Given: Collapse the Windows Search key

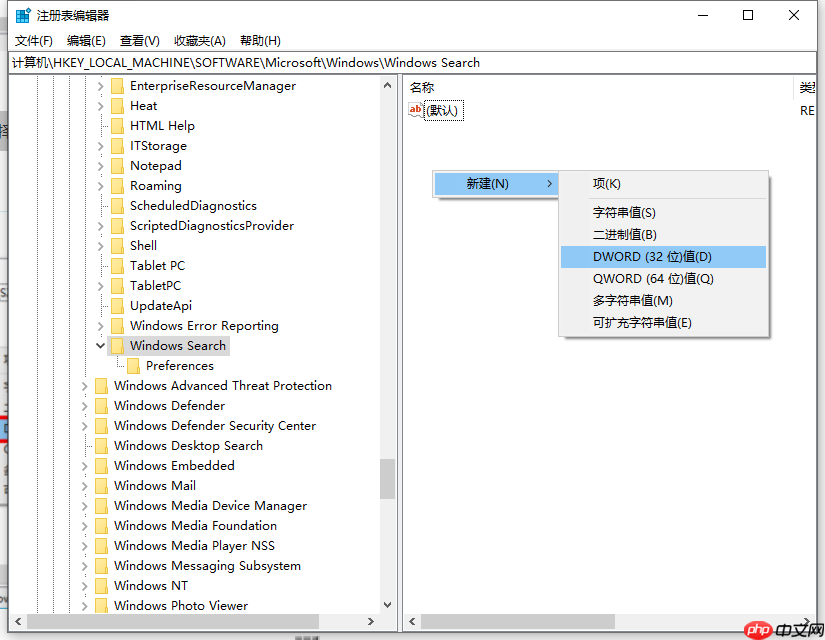Looking at the screenshot, I should [100, 346].
